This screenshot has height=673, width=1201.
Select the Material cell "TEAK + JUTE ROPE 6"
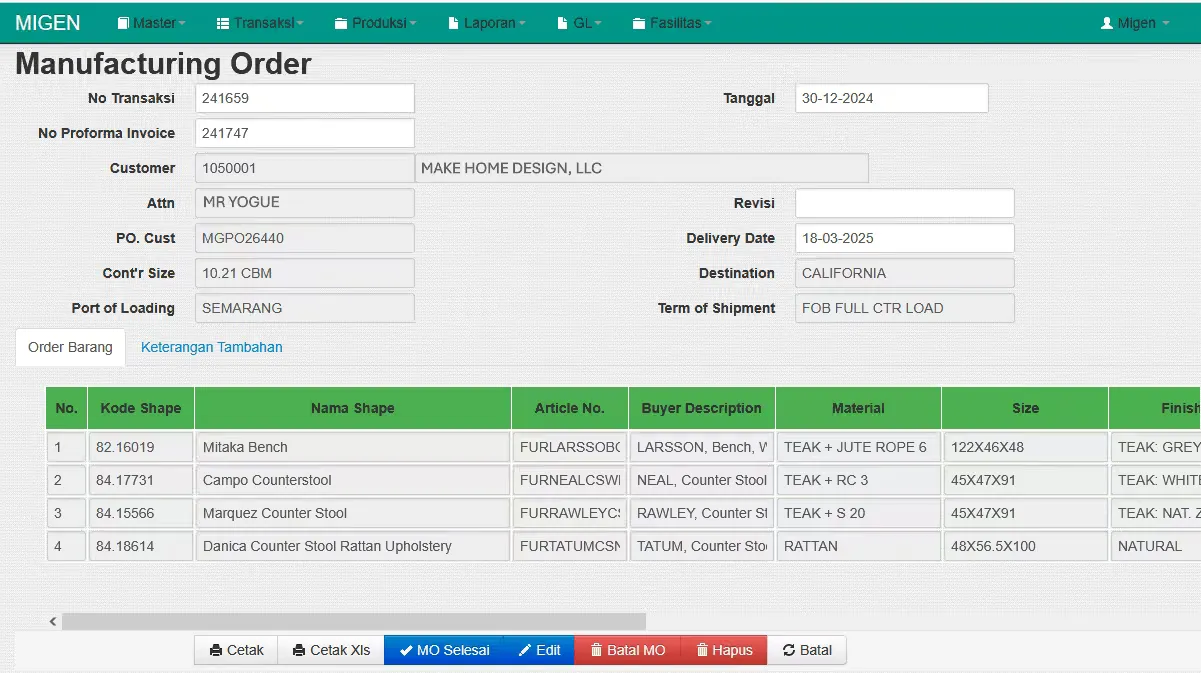(x=859, y=447)
